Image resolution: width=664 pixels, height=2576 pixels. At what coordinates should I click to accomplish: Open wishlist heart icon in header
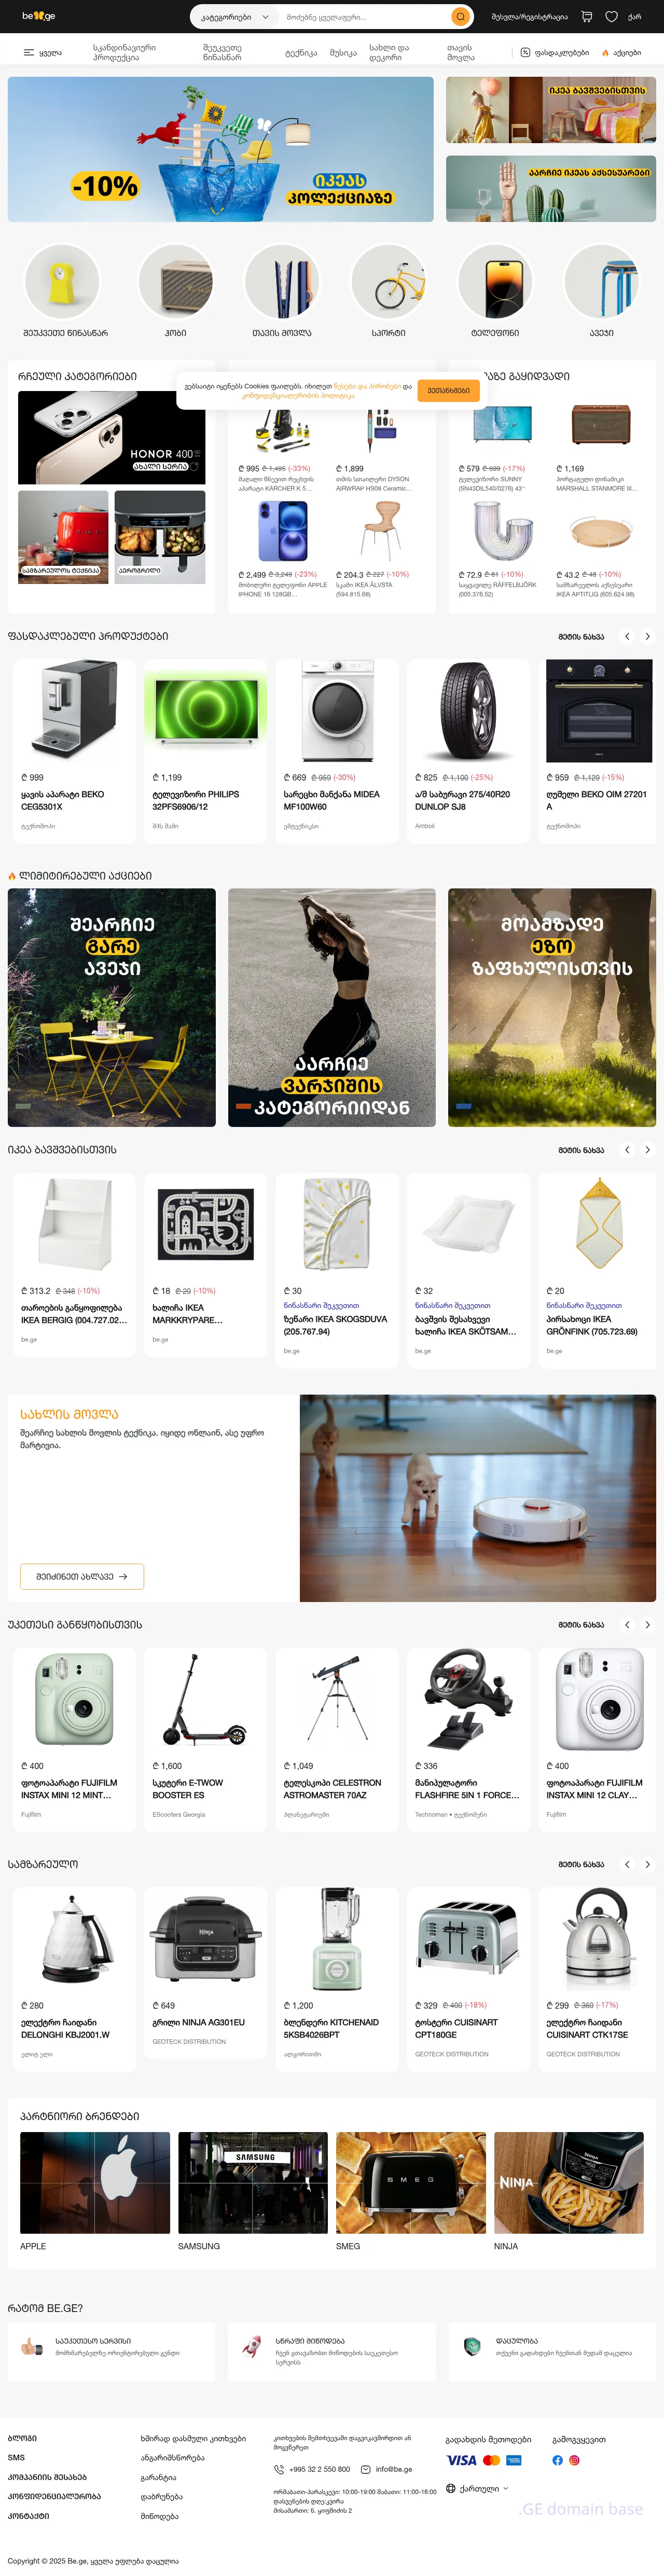(x=611, y=17)
